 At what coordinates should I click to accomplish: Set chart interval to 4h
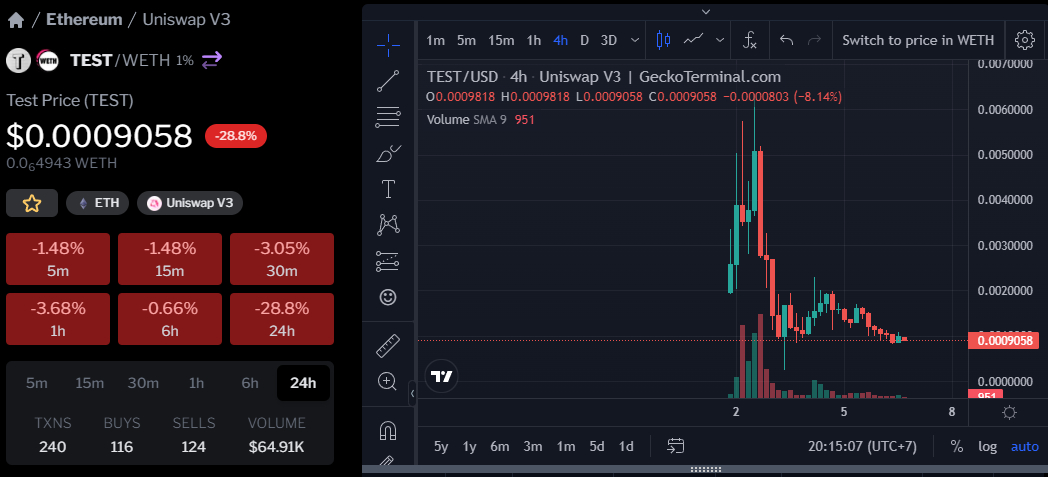[x=561, y=40]
